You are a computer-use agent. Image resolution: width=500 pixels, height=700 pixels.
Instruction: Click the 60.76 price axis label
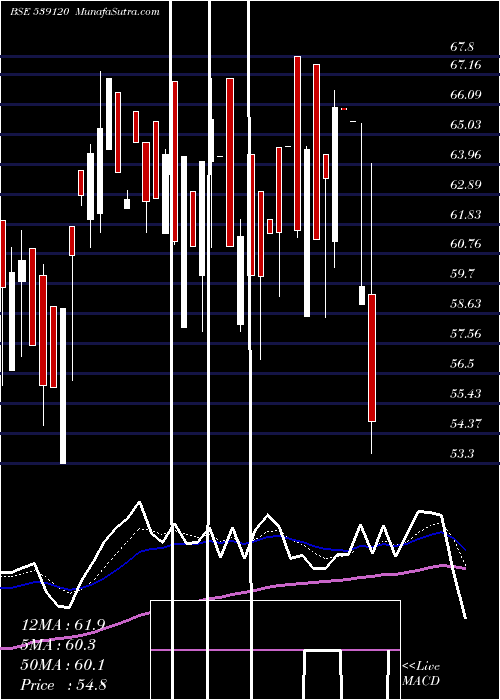[466, 244]
